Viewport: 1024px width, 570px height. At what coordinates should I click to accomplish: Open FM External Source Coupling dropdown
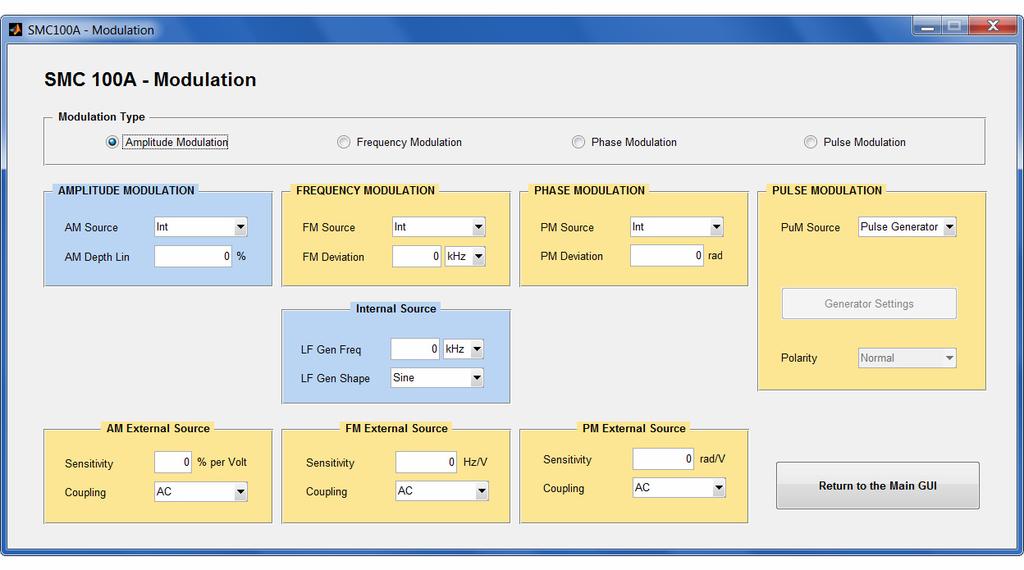coord(442,491)
